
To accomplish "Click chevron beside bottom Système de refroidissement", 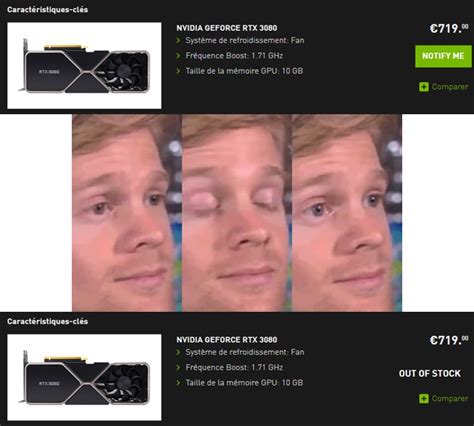I will click(x=178, y=352).
